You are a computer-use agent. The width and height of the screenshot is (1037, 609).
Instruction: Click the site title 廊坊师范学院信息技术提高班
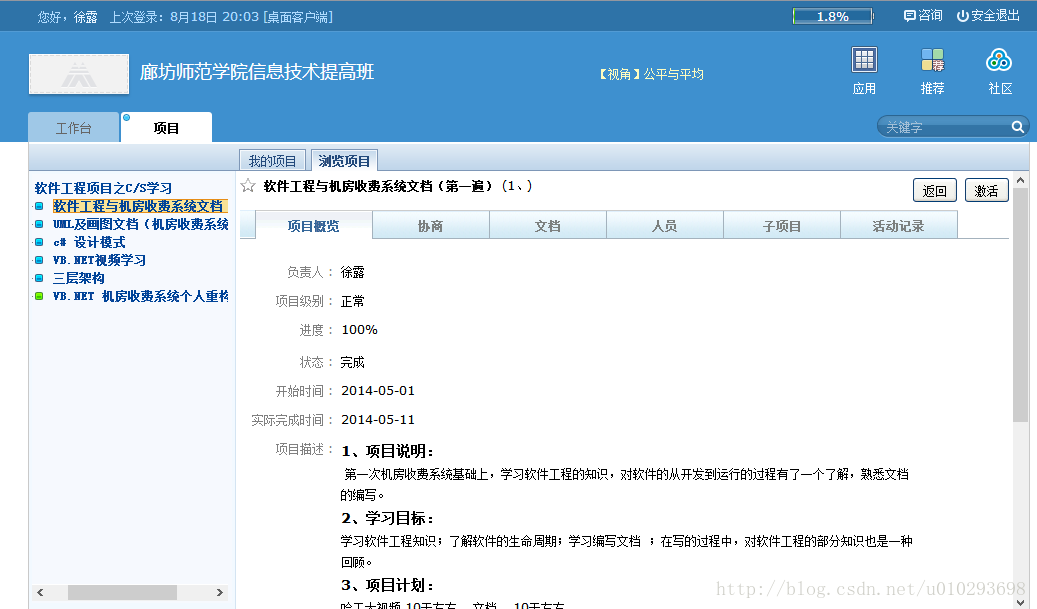tap(257, 71)
